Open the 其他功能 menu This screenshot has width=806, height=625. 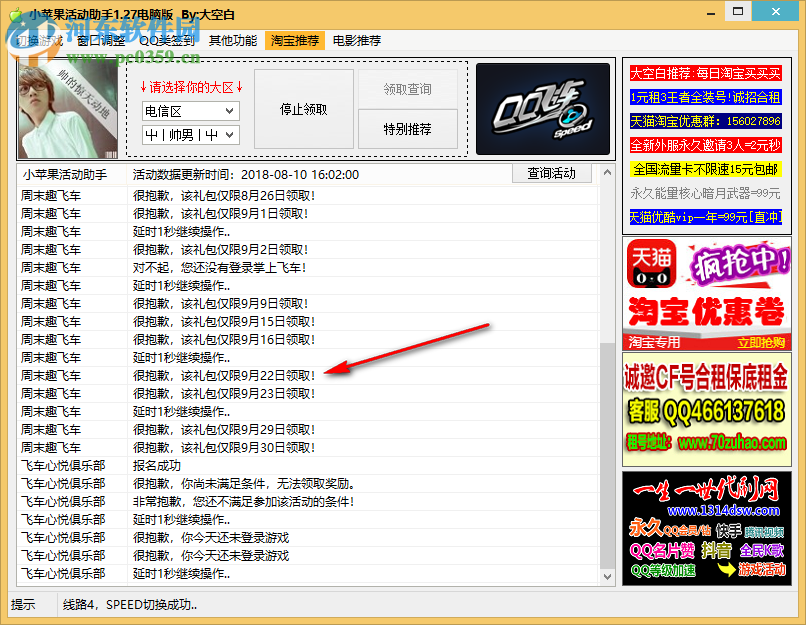(233, 41)
